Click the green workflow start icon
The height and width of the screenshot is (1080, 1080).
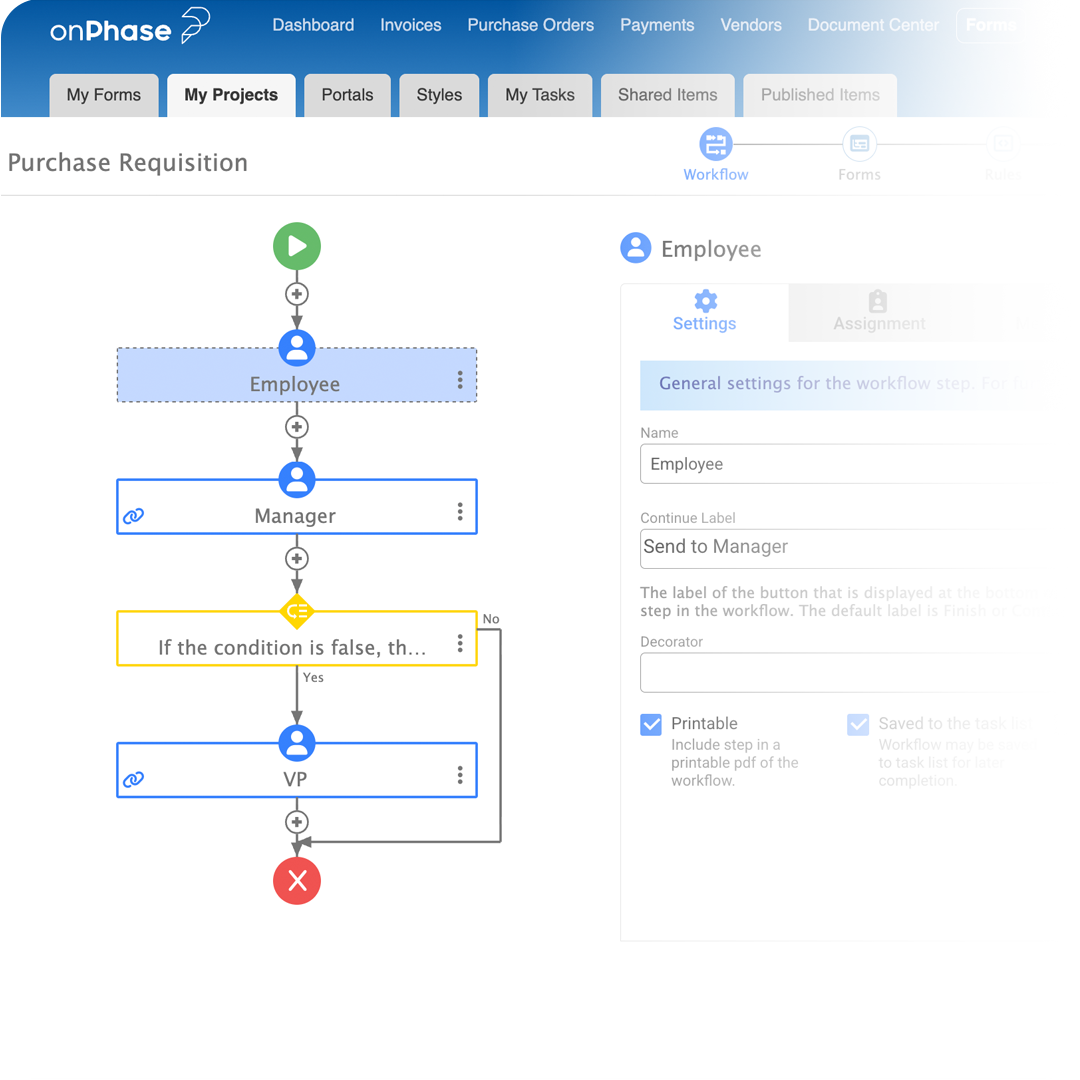coord(297,246)
